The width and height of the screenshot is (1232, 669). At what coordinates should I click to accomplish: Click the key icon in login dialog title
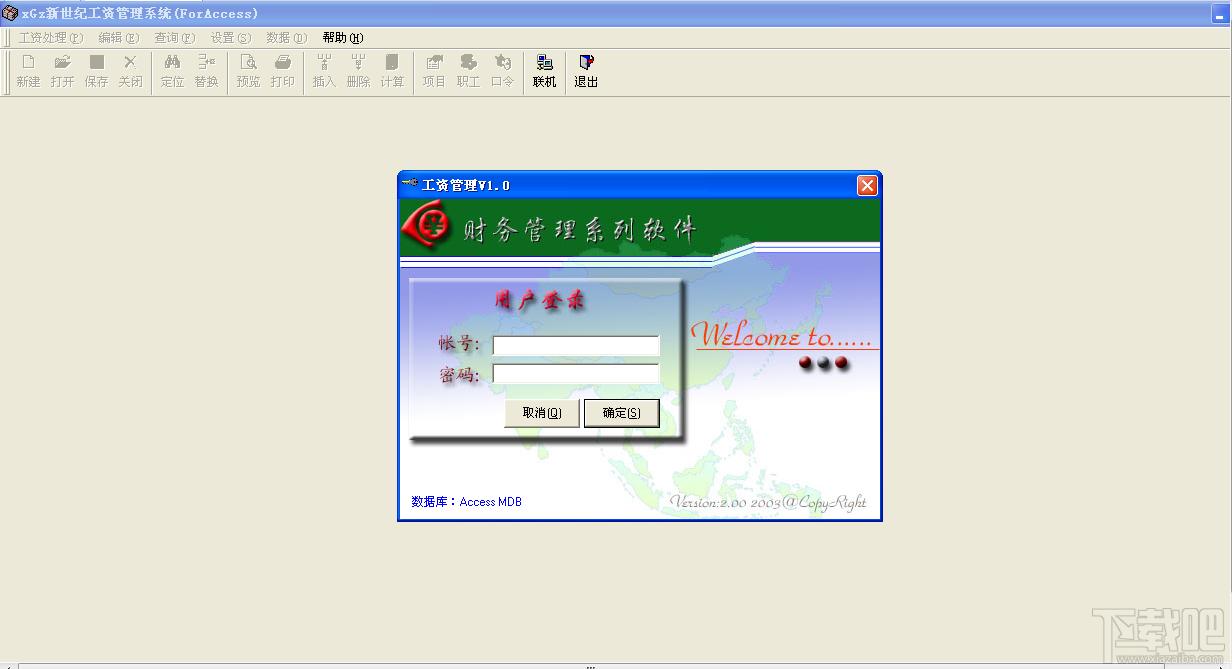pyautogui.click(x=409, y=184)
